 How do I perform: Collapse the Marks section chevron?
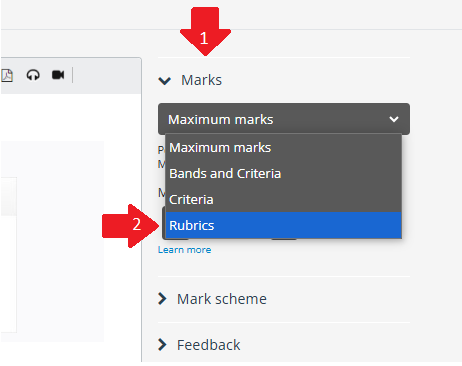[x=165, y=81]
